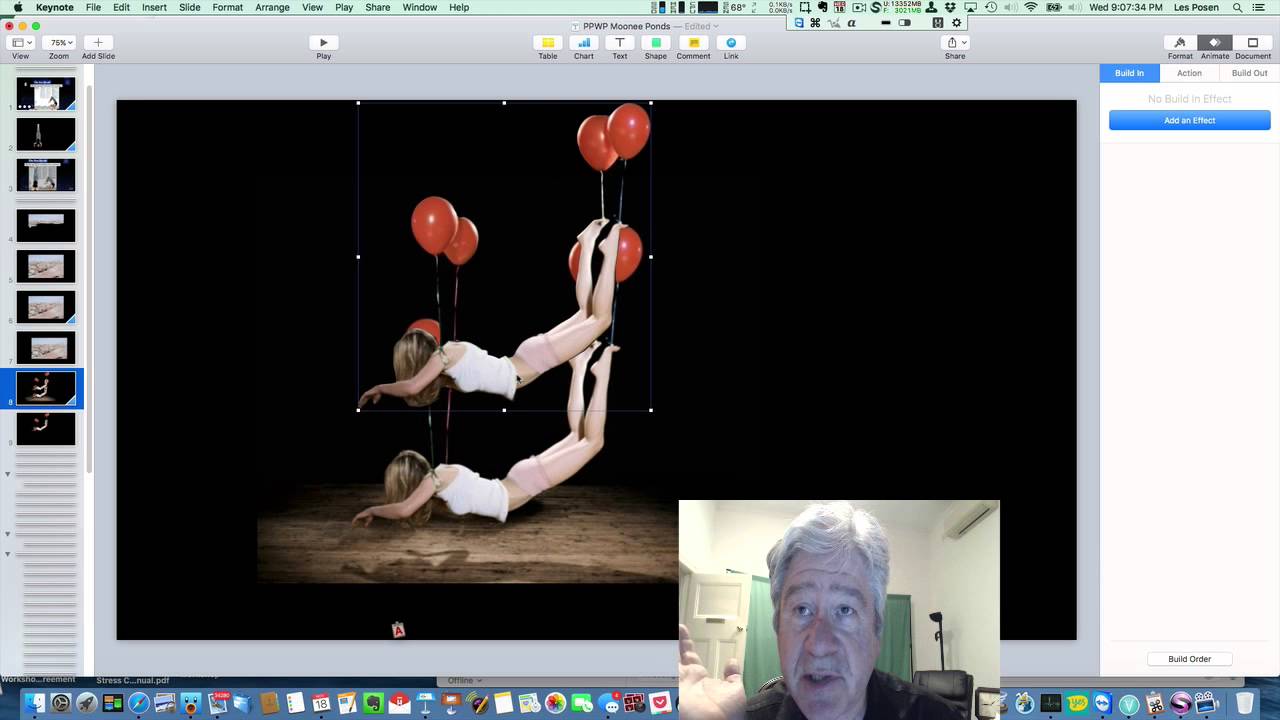Open the Animate inspector

click(x=1215, y=43)
